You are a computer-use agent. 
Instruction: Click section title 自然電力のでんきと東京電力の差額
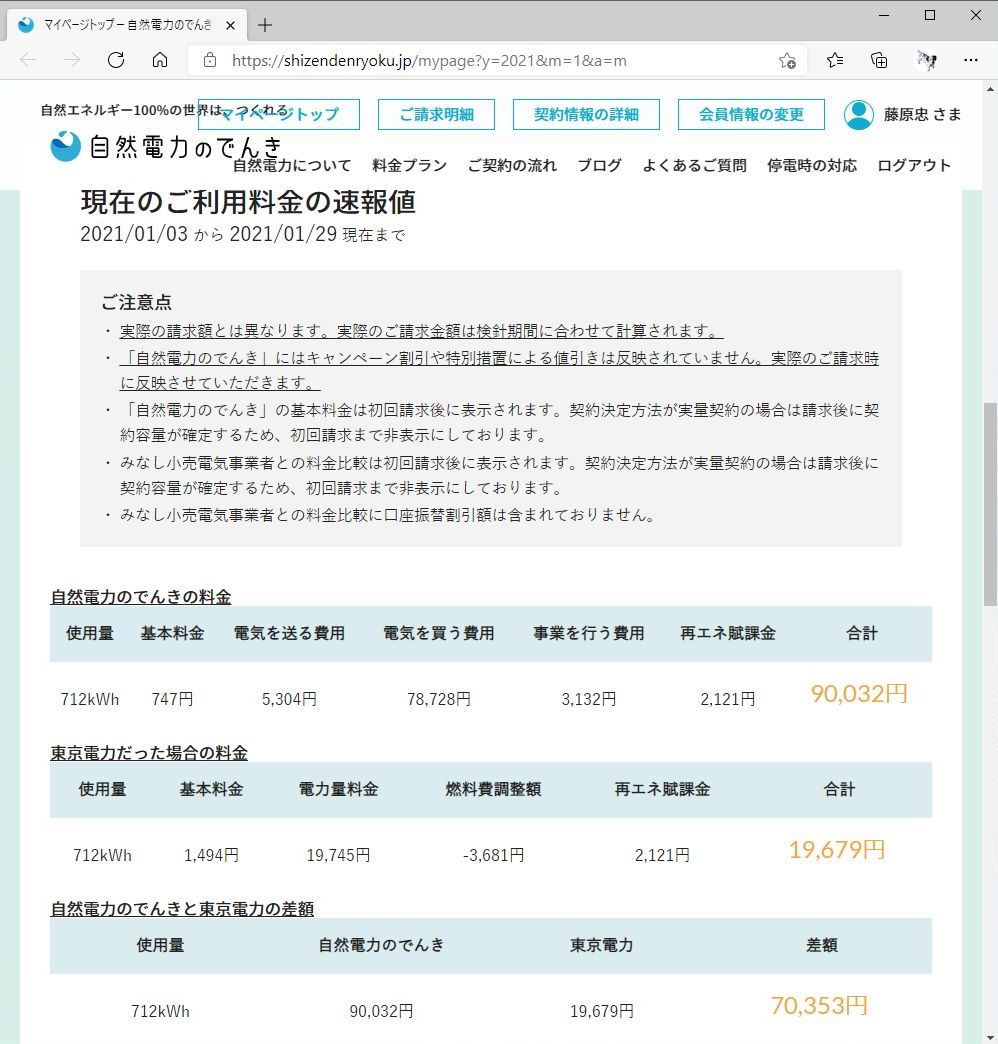pyautogui.click(x=182, y=909)
